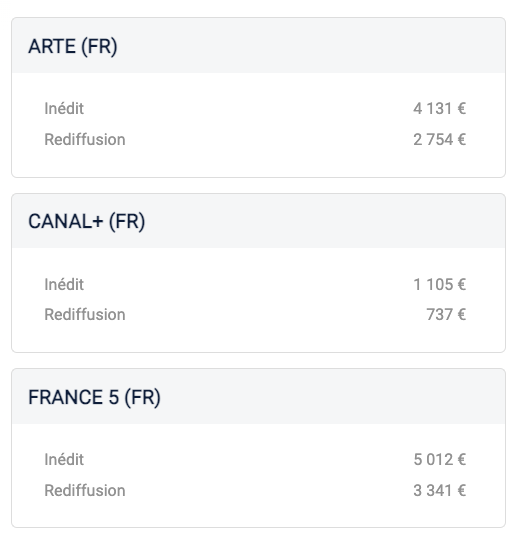
Task: Click the FRANCE 5 Rediffusion label
Action: (85, 490)
